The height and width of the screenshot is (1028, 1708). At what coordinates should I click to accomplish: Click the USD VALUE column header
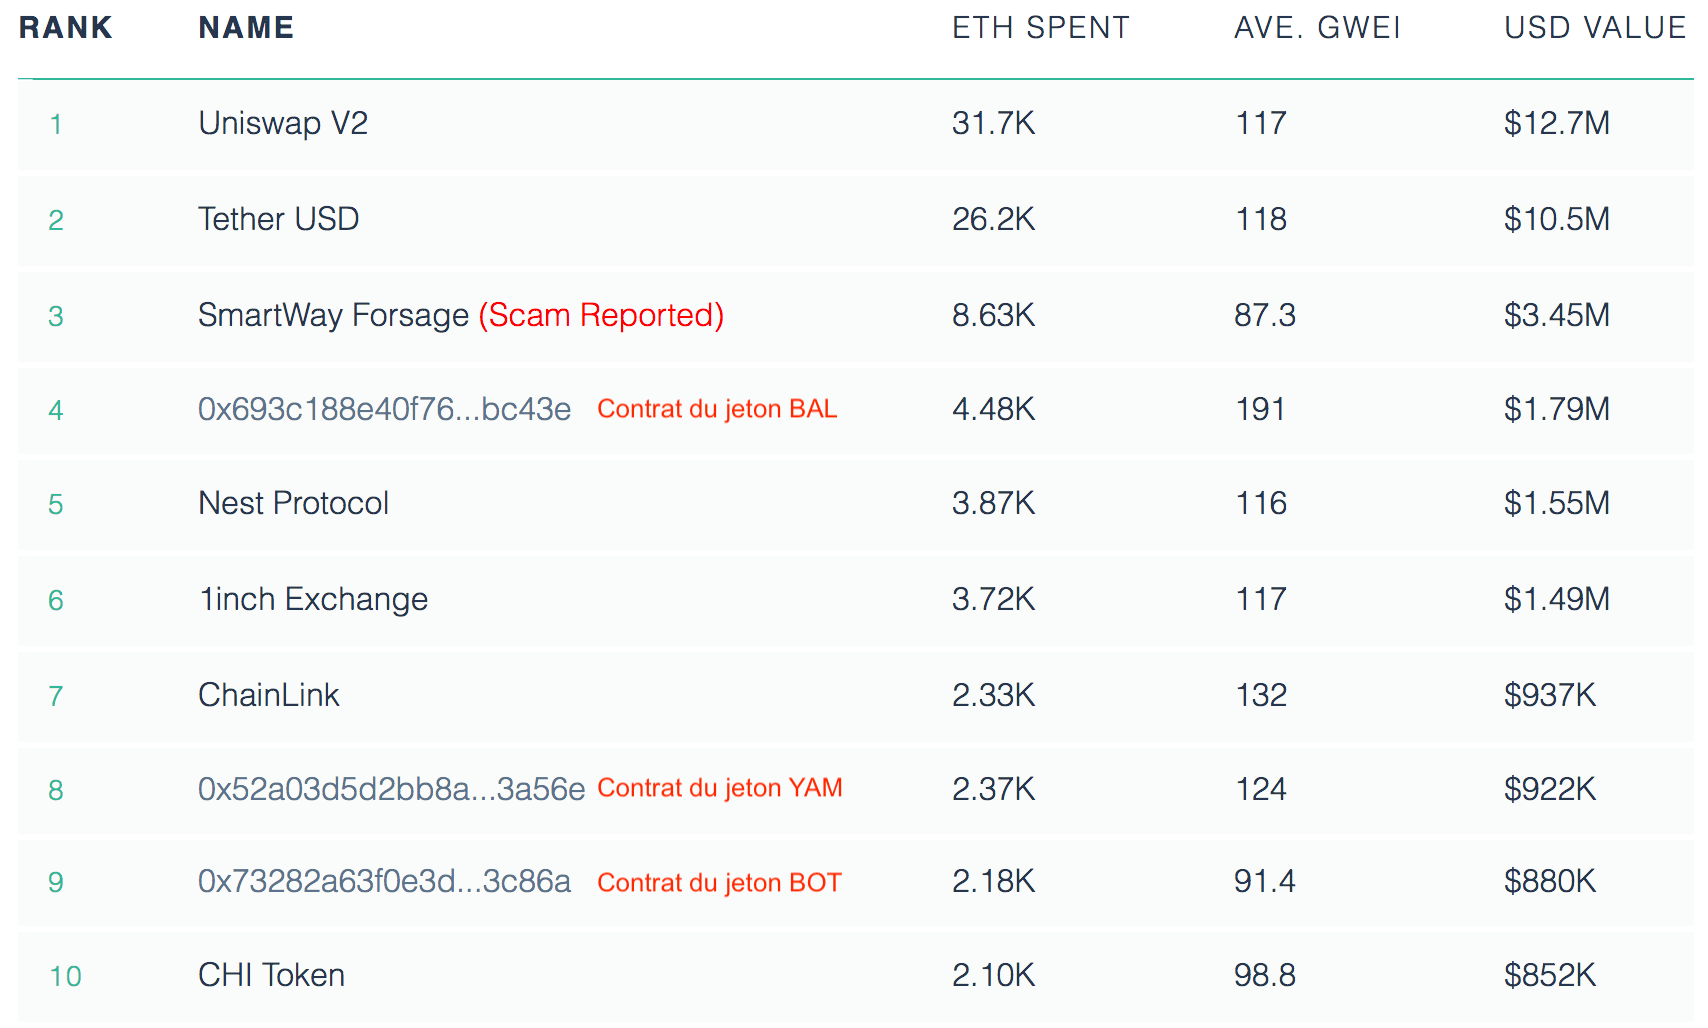1595,27
